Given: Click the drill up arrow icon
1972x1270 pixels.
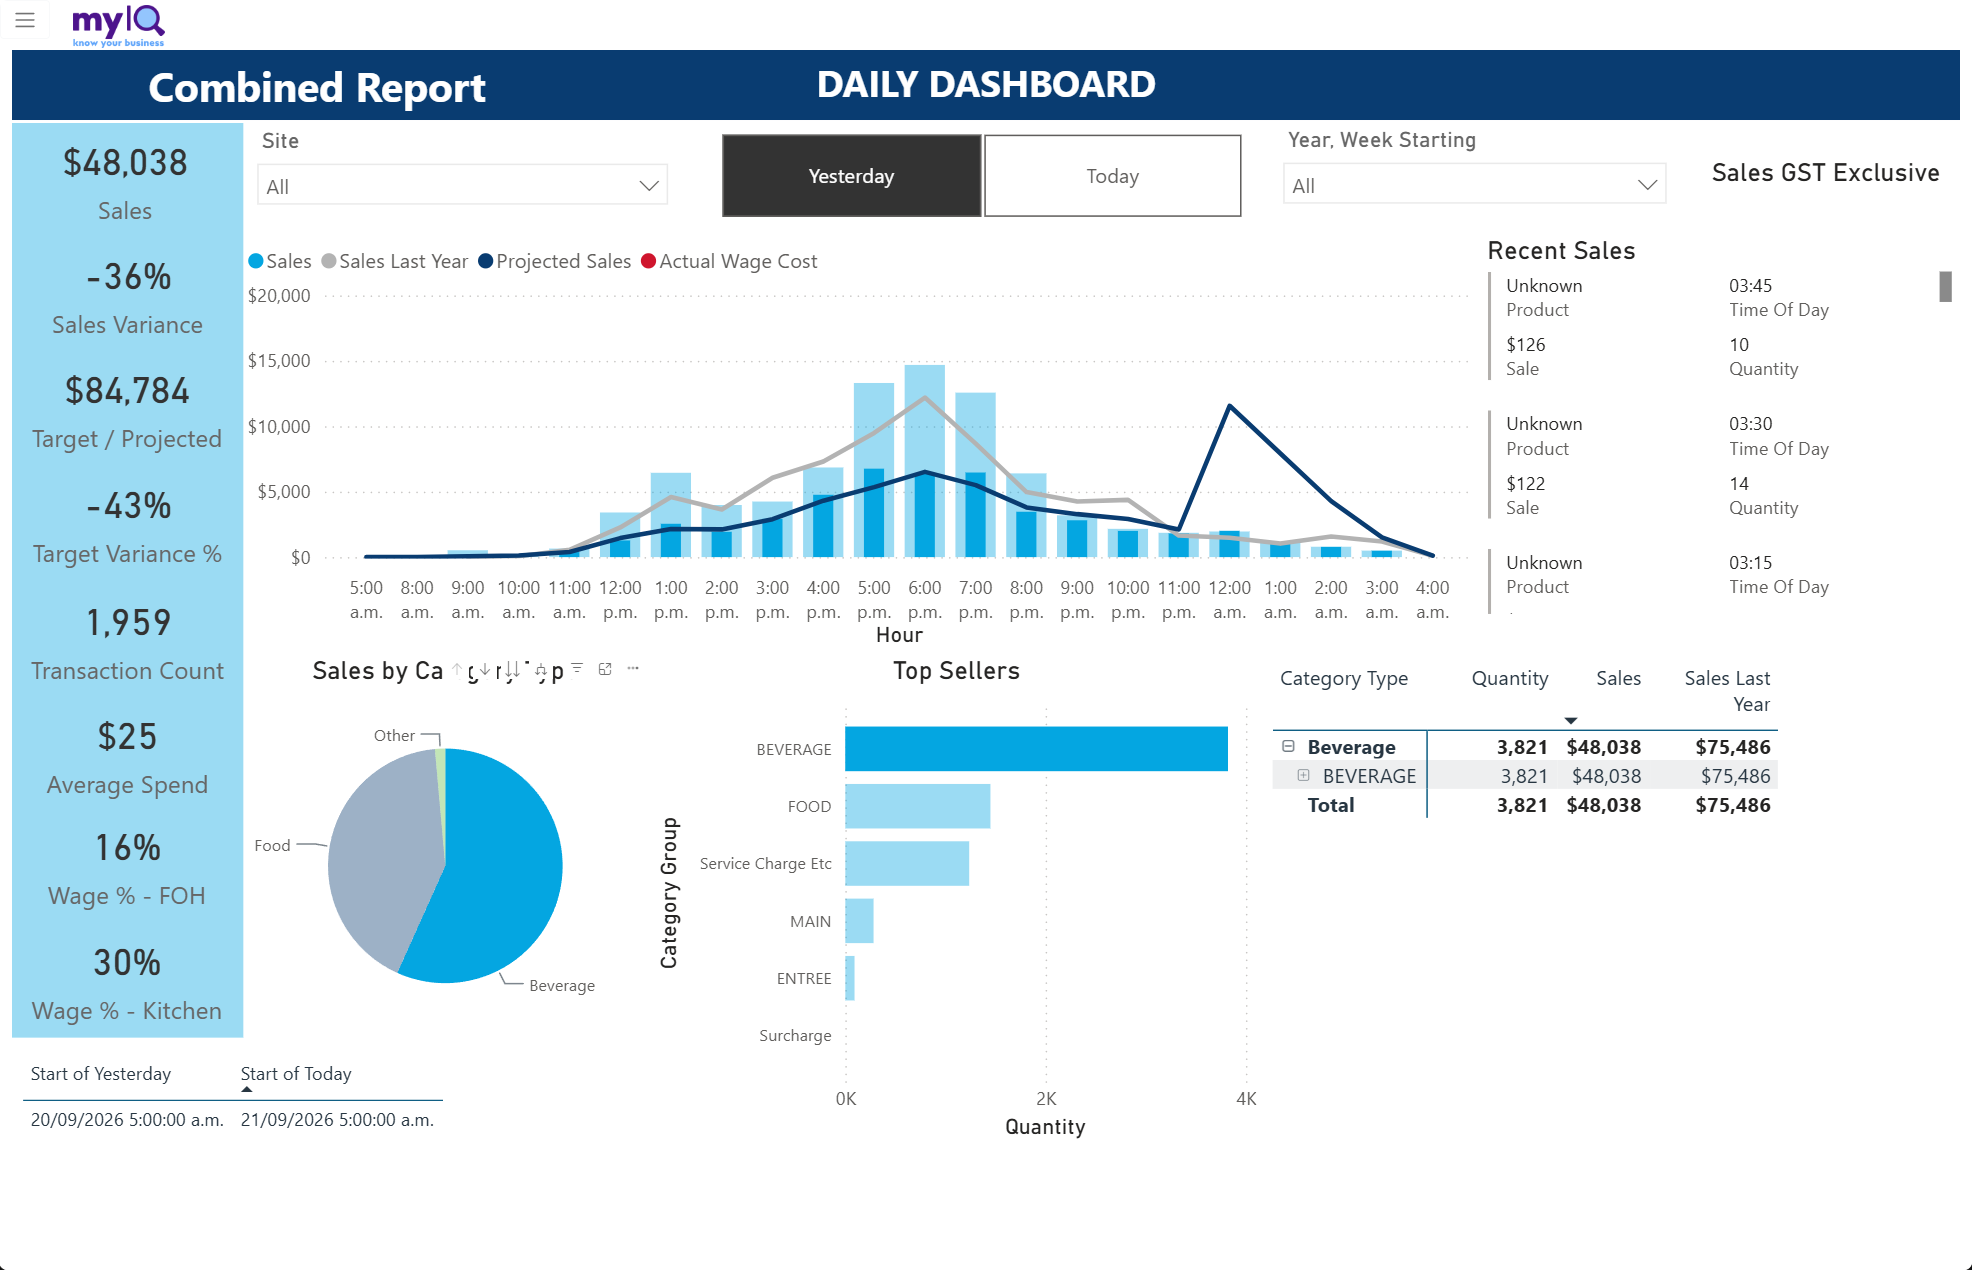Looking at the screenshot, I should [x=457, y=669].
